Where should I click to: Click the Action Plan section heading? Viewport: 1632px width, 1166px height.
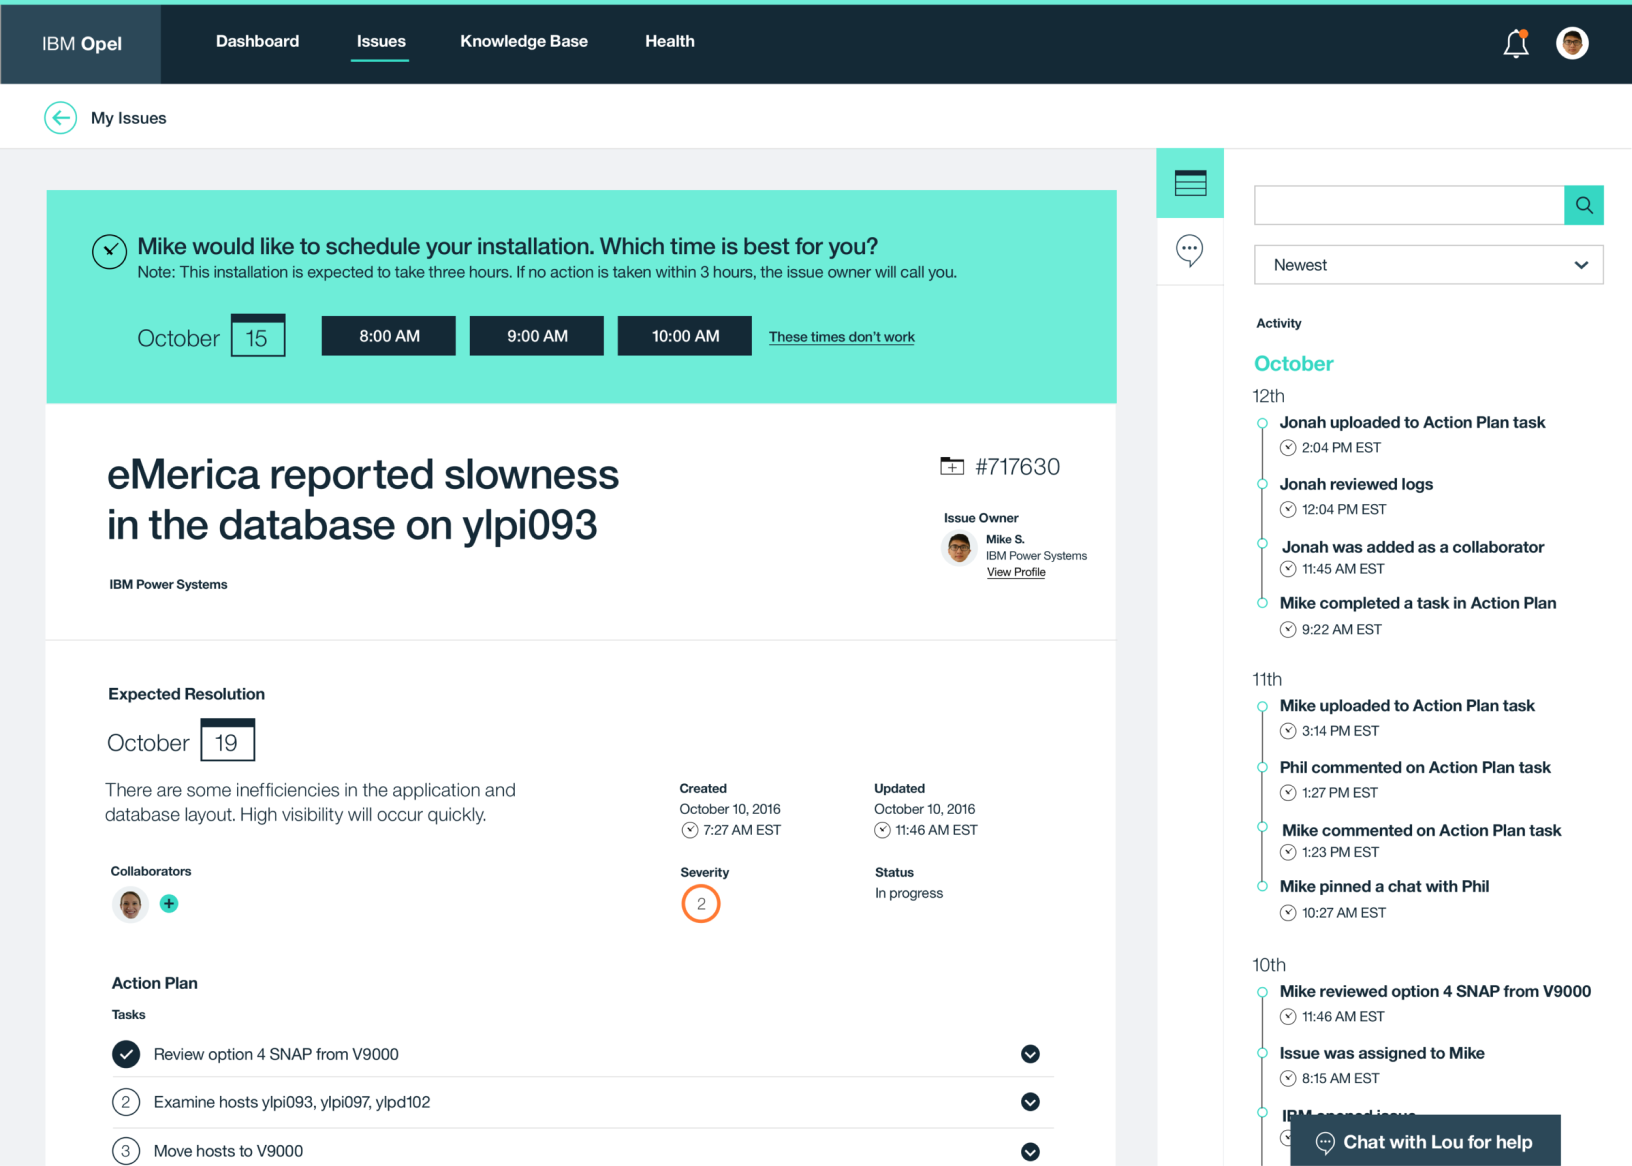(x=155, y=983)
